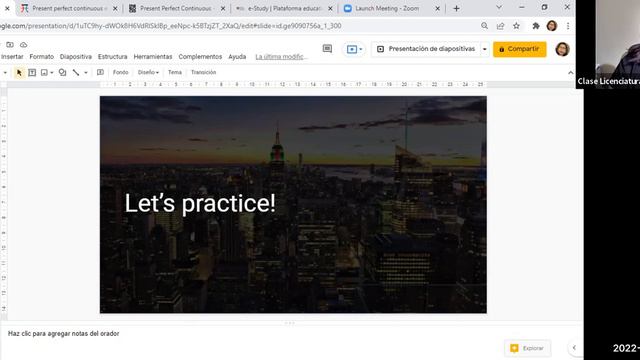Open the Insertar menu

coord(12,57)
